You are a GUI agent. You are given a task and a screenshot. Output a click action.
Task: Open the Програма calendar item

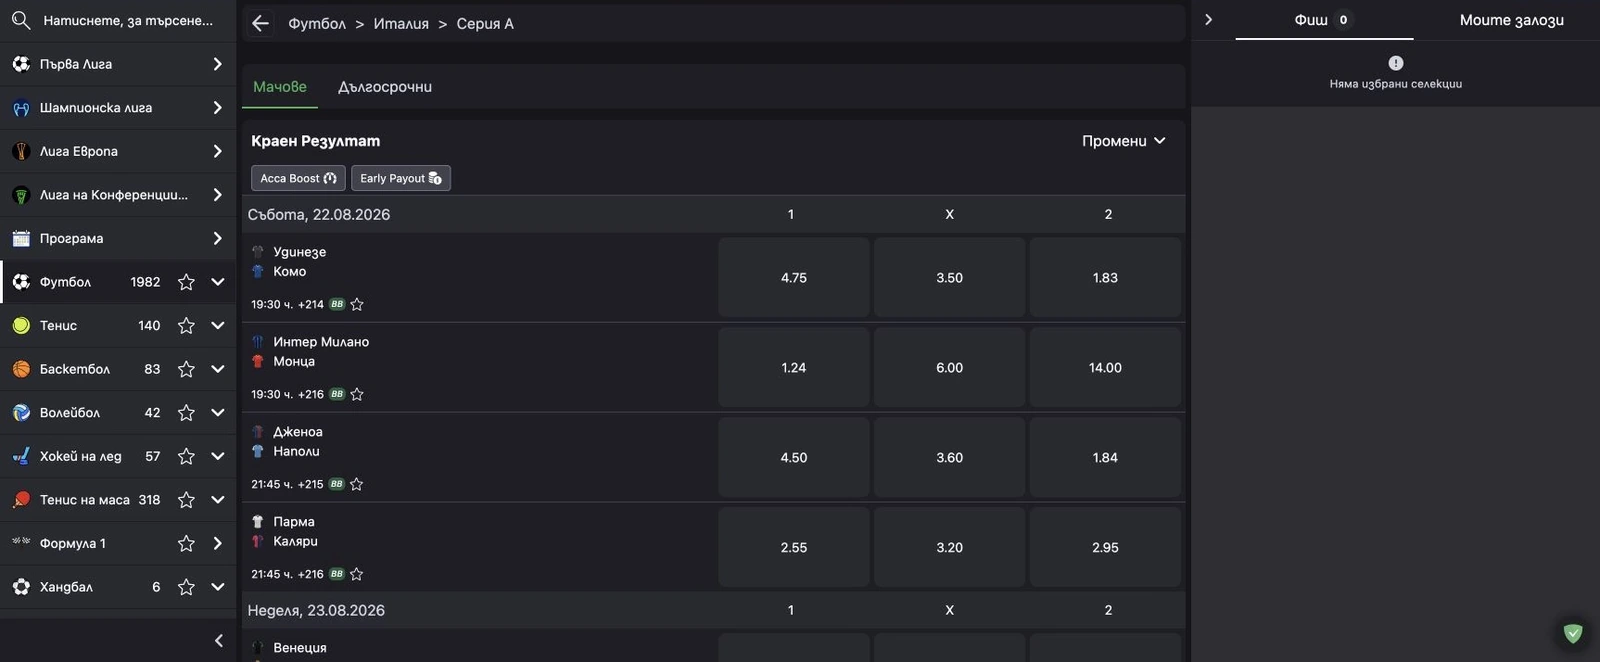118,238
